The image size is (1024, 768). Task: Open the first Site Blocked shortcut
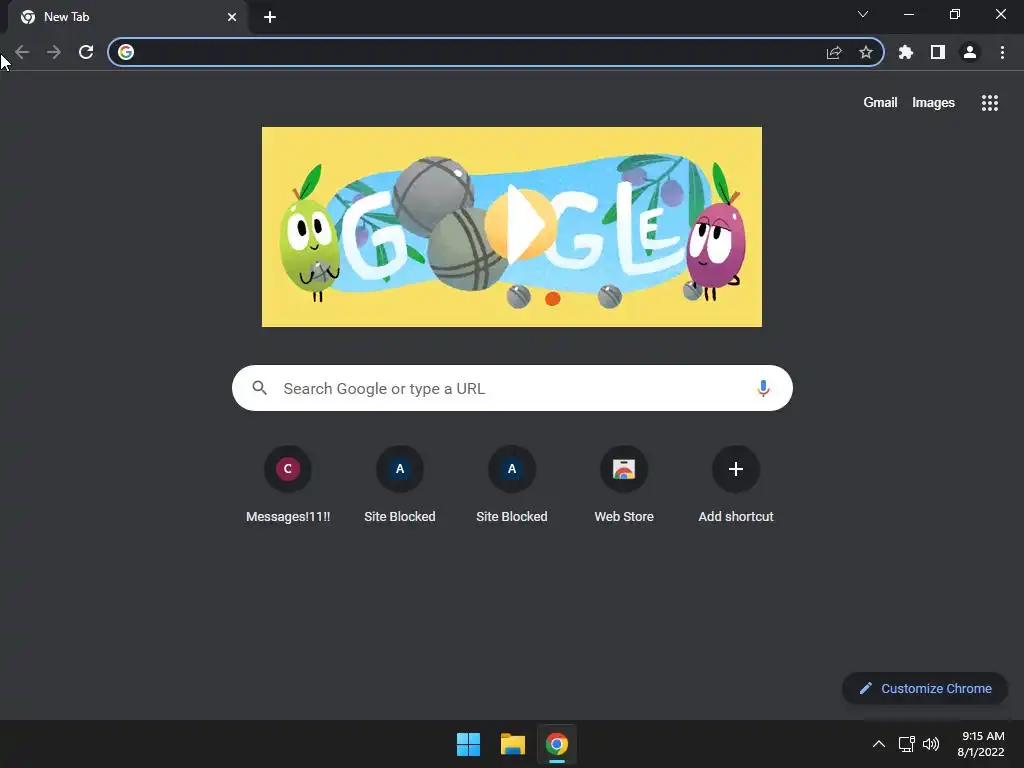click(x=400, y=485)
